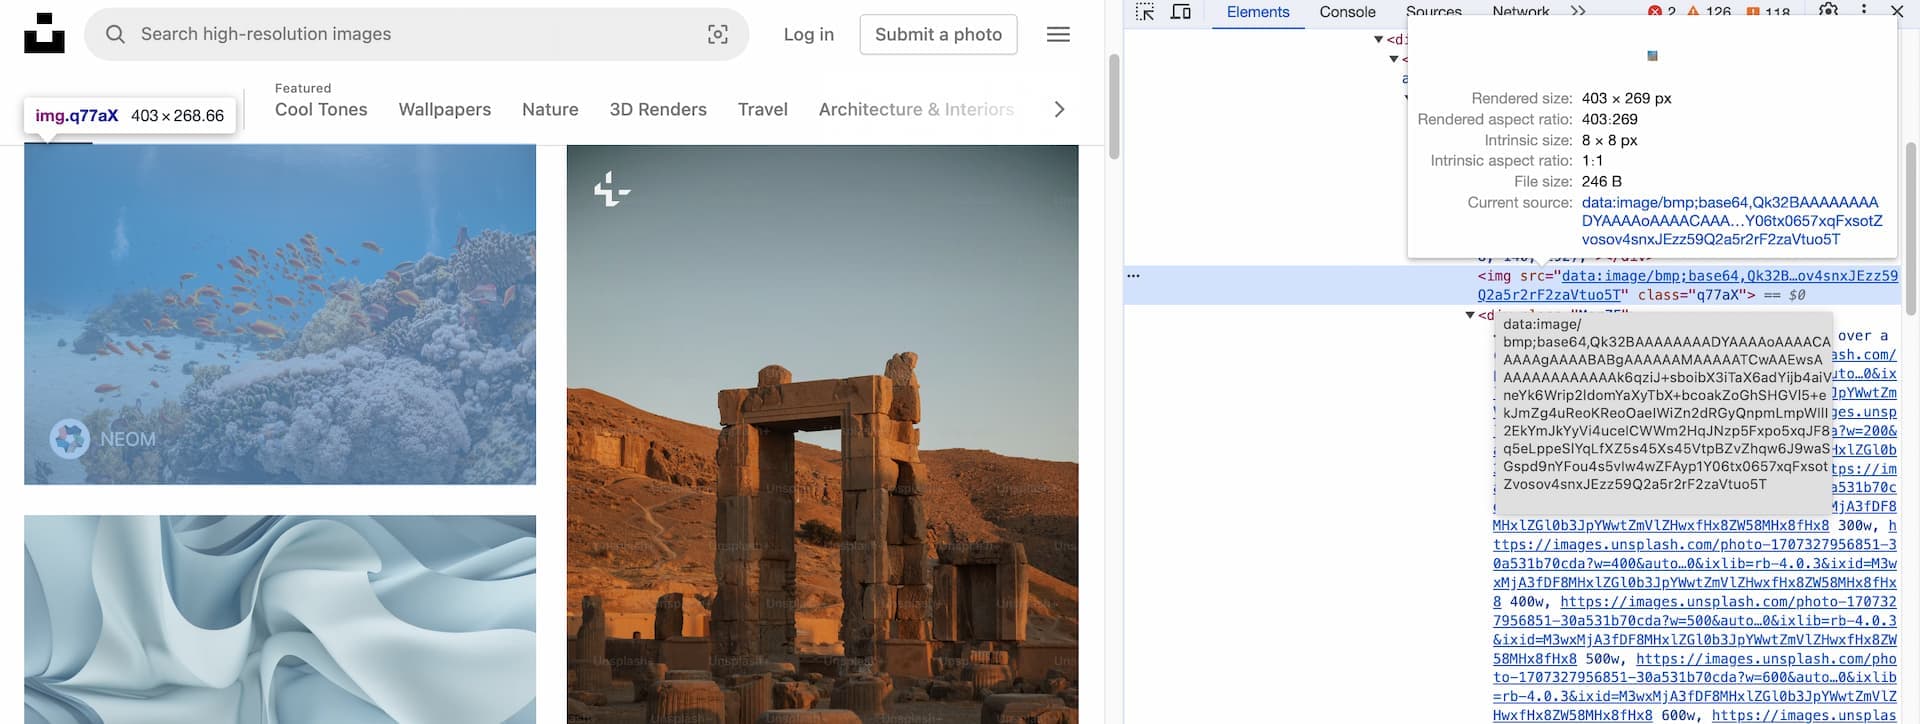The width and height of the screenshot is (1920, 724).
Task: Open visual search camera icon
Action: (717, 35)
